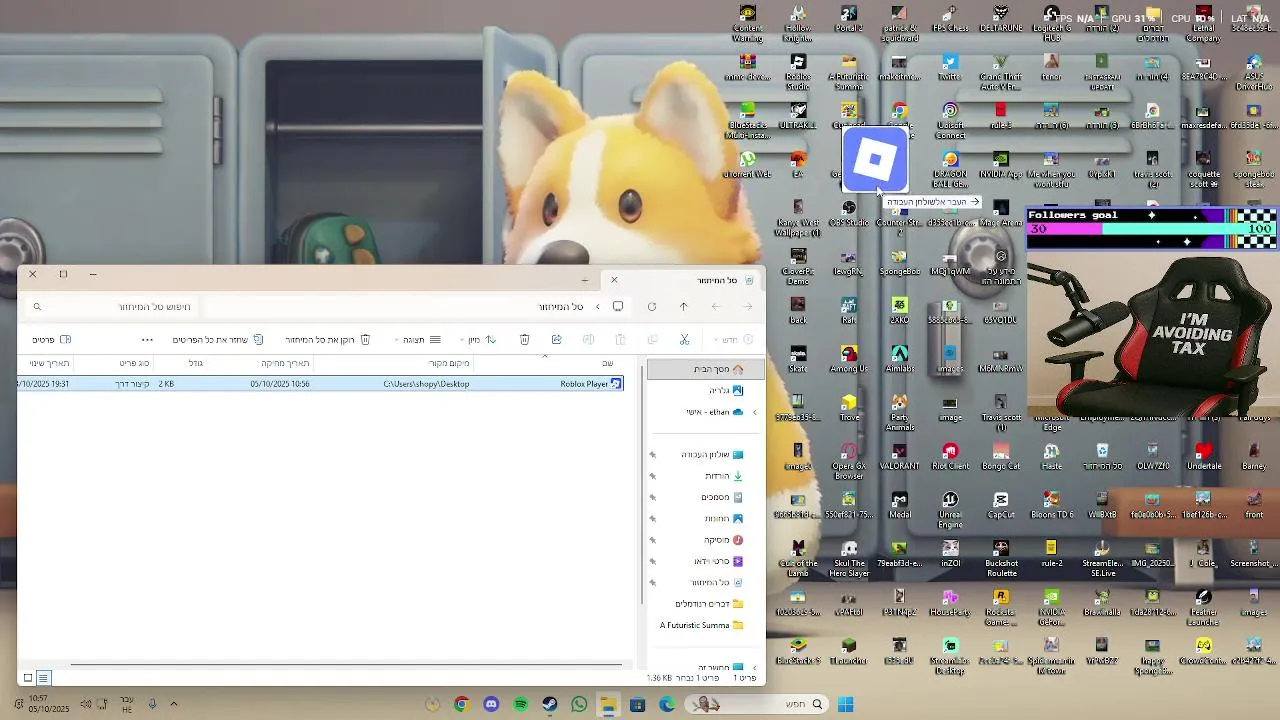Show hidden system tray icons chevron
This screenshot has height=720, width=1280.
tap(173, 704)
